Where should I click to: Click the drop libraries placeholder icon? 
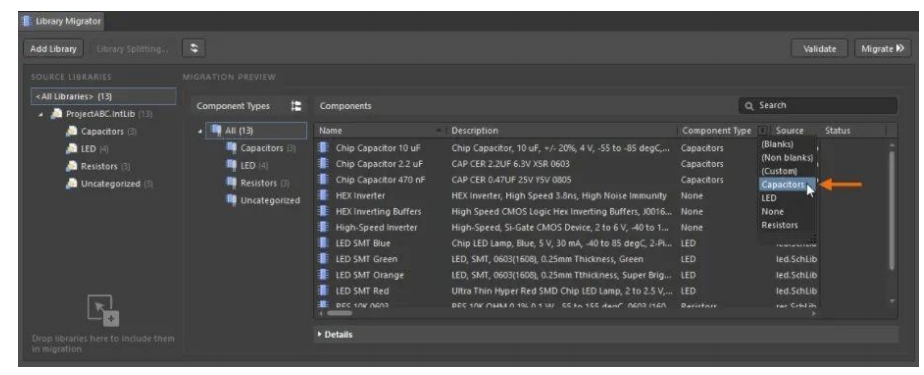[x=103, y=310]
